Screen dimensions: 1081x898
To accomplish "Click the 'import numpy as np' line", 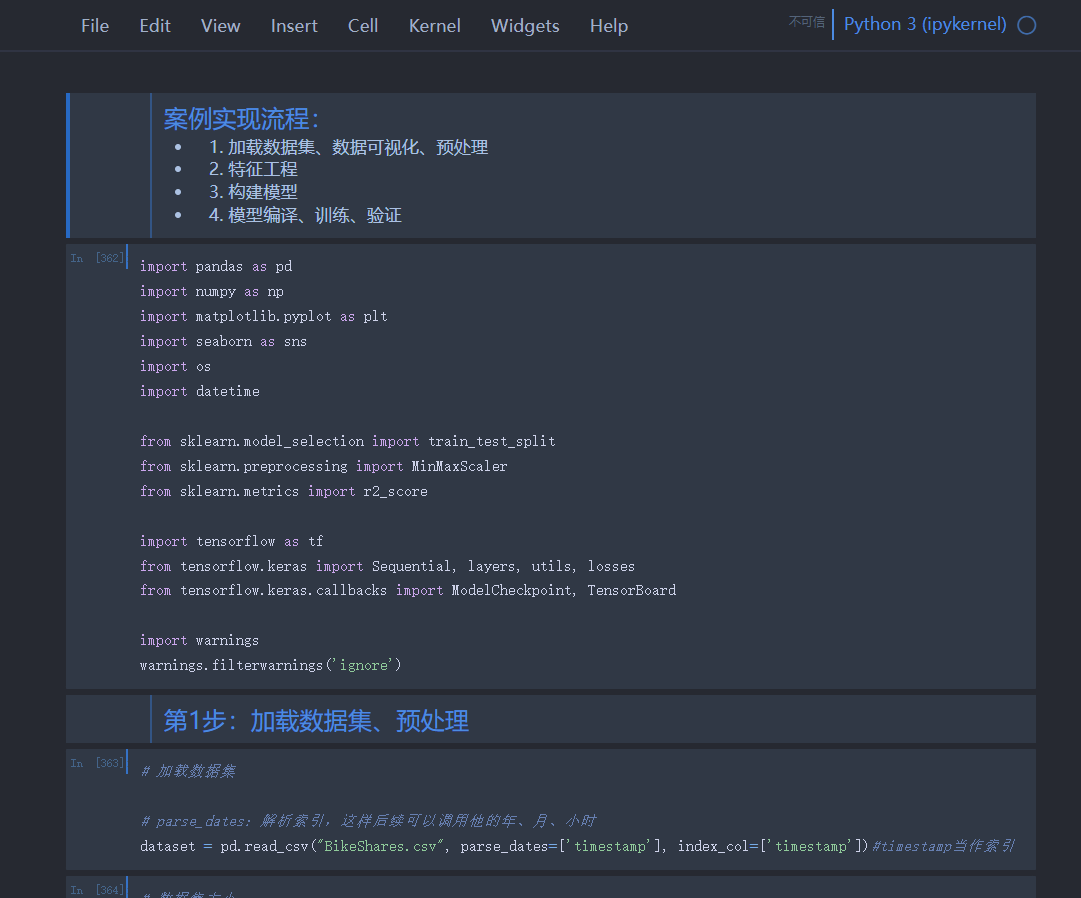I will point(212,291).
